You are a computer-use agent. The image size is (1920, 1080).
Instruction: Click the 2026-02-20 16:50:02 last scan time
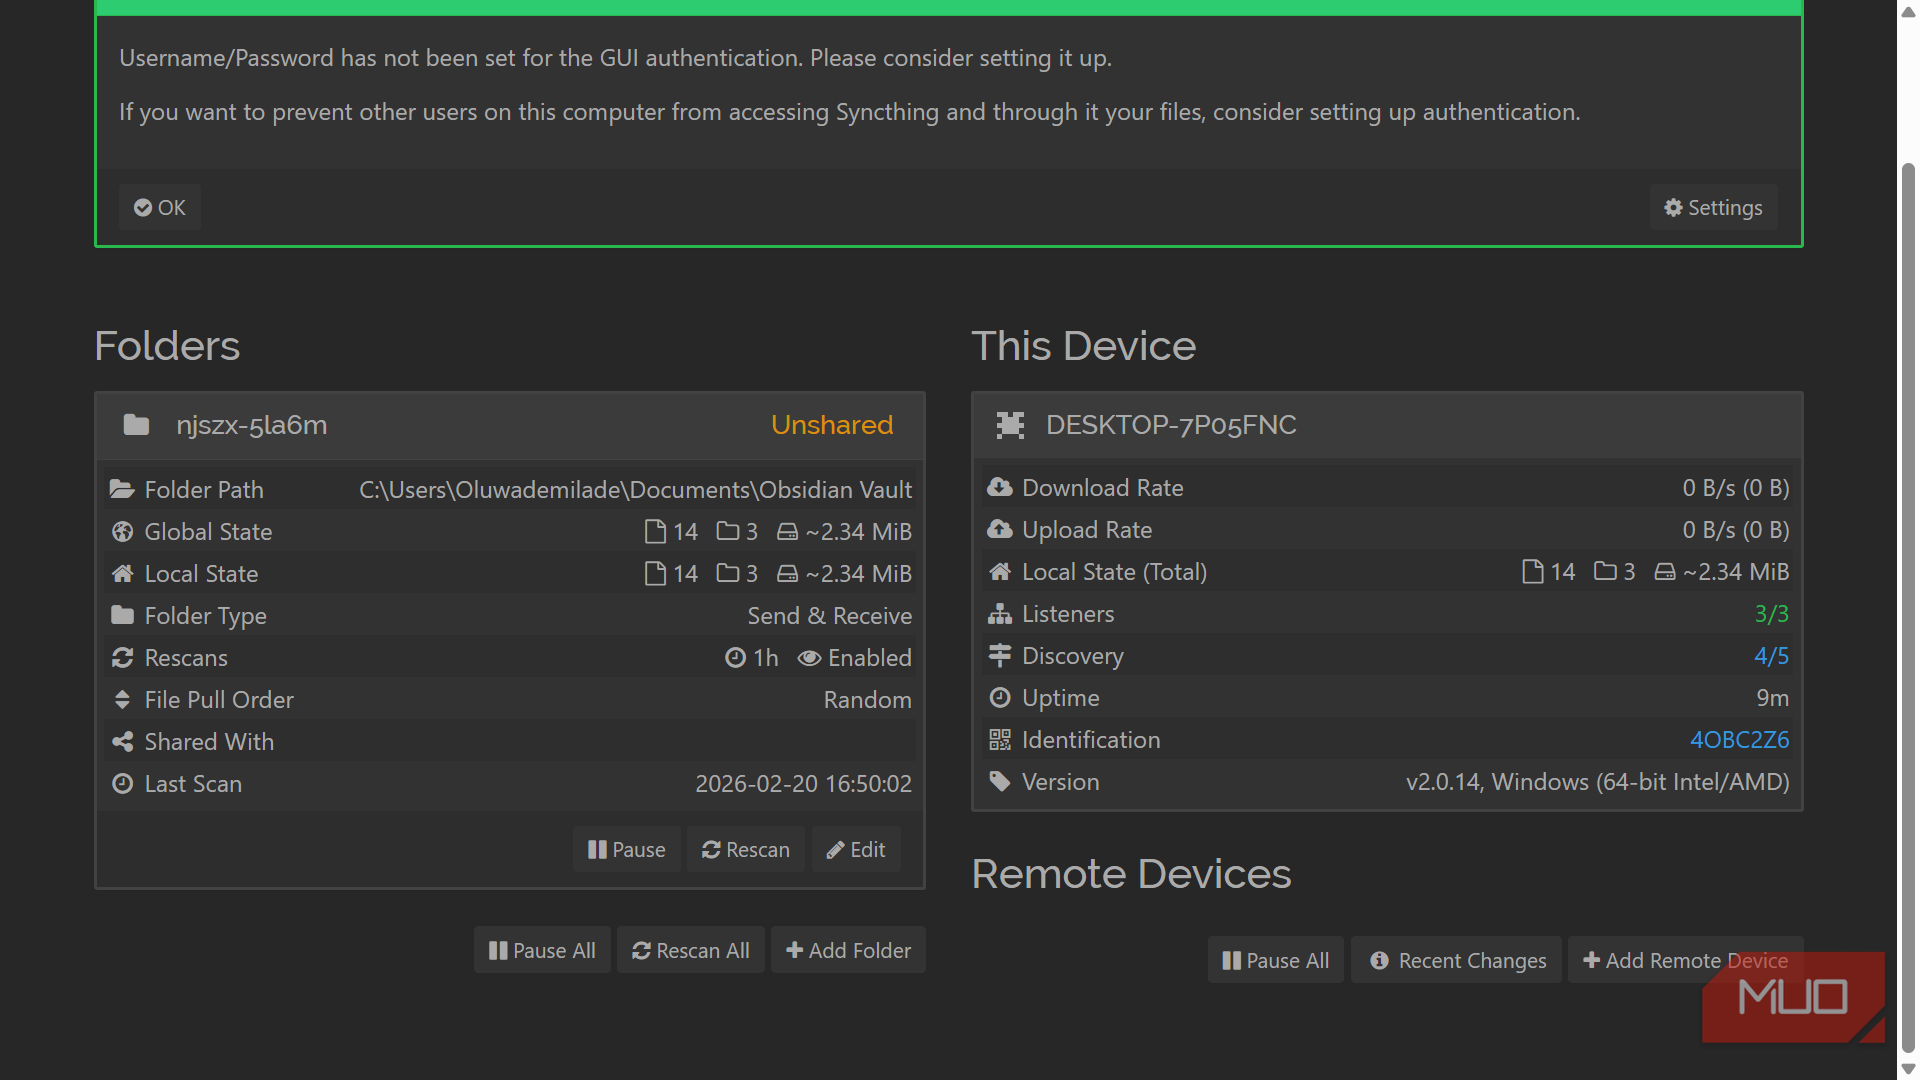pyautogui.click(x=804, y=783)
